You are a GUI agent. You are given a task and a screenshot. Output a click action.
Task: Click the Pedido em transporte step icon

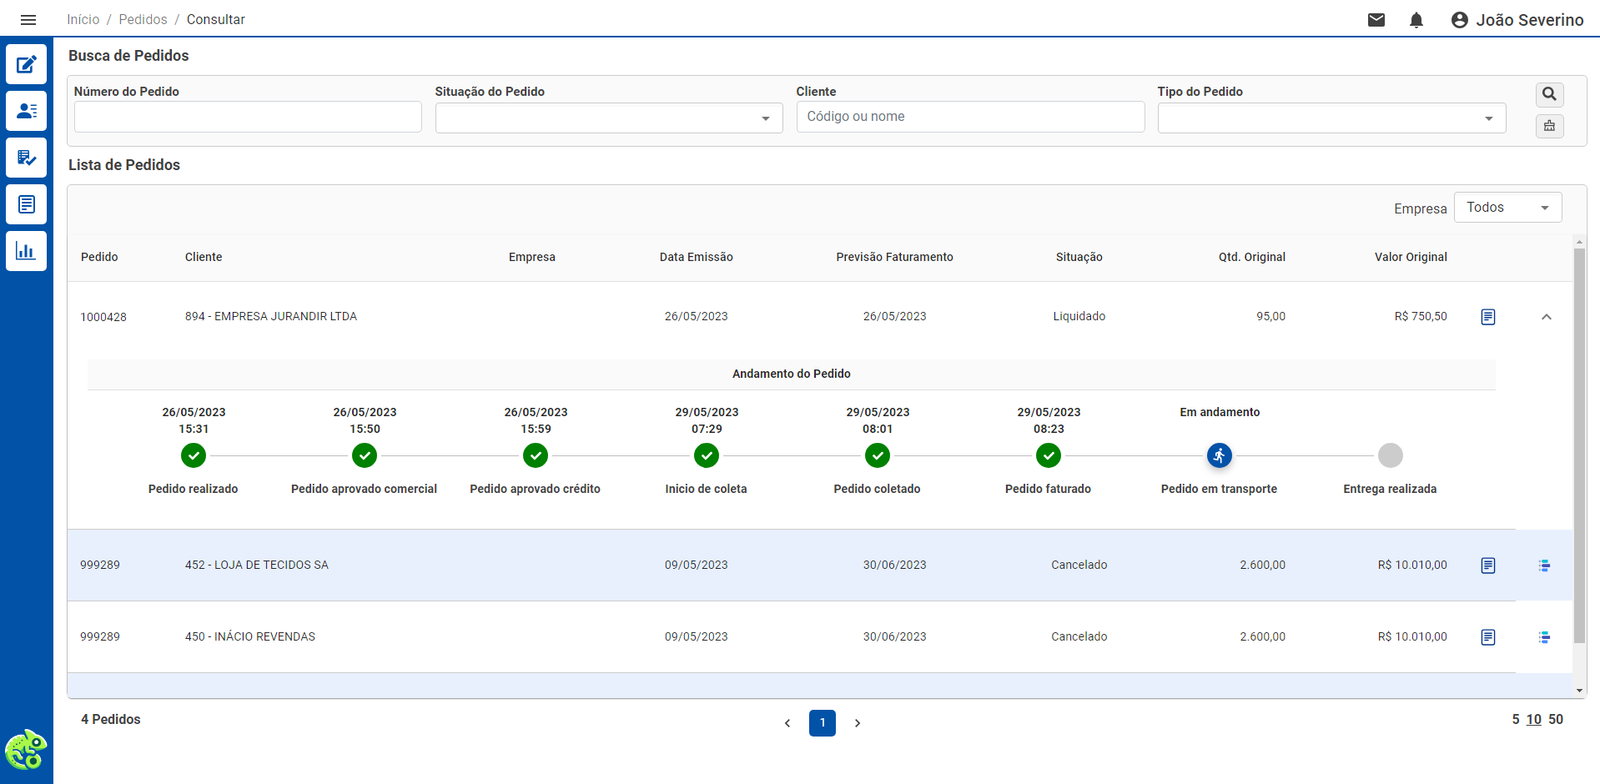click(1219, 456)
